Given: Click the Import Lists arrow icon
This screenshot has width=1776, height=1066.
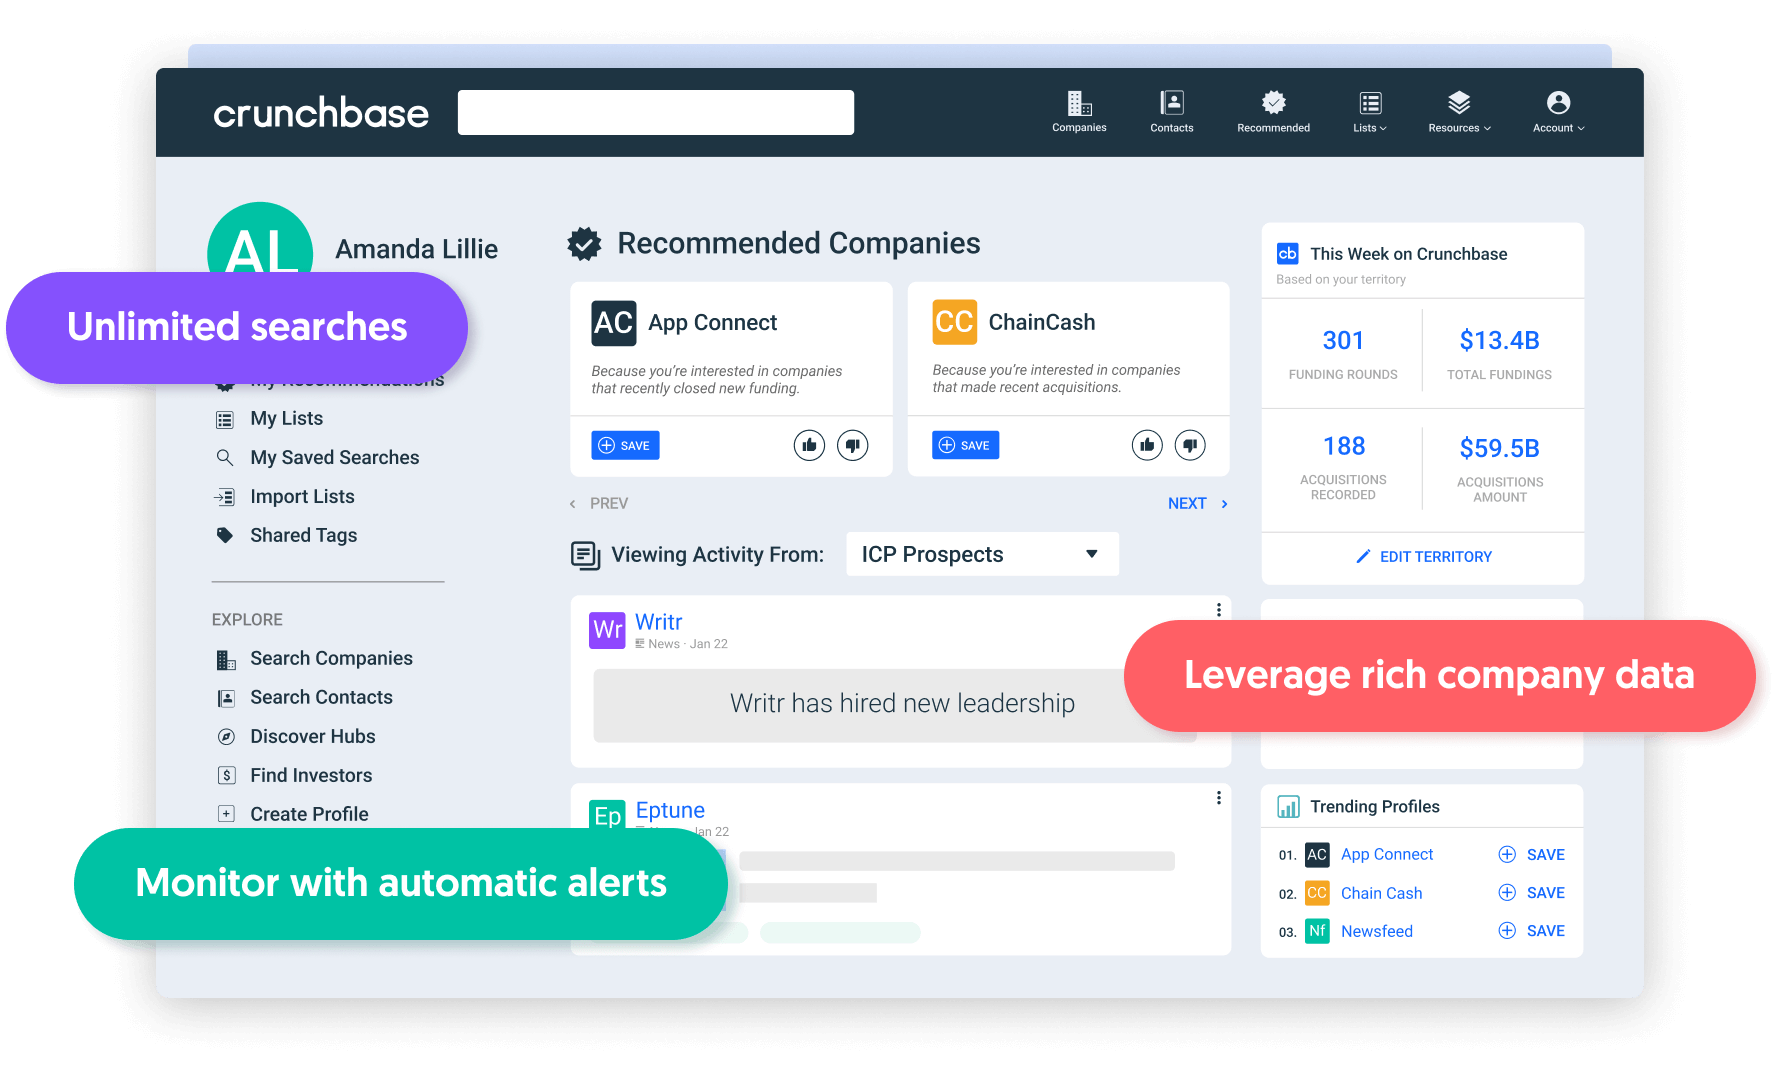Looking at the screenshot, I should click(x=224, y=497).
